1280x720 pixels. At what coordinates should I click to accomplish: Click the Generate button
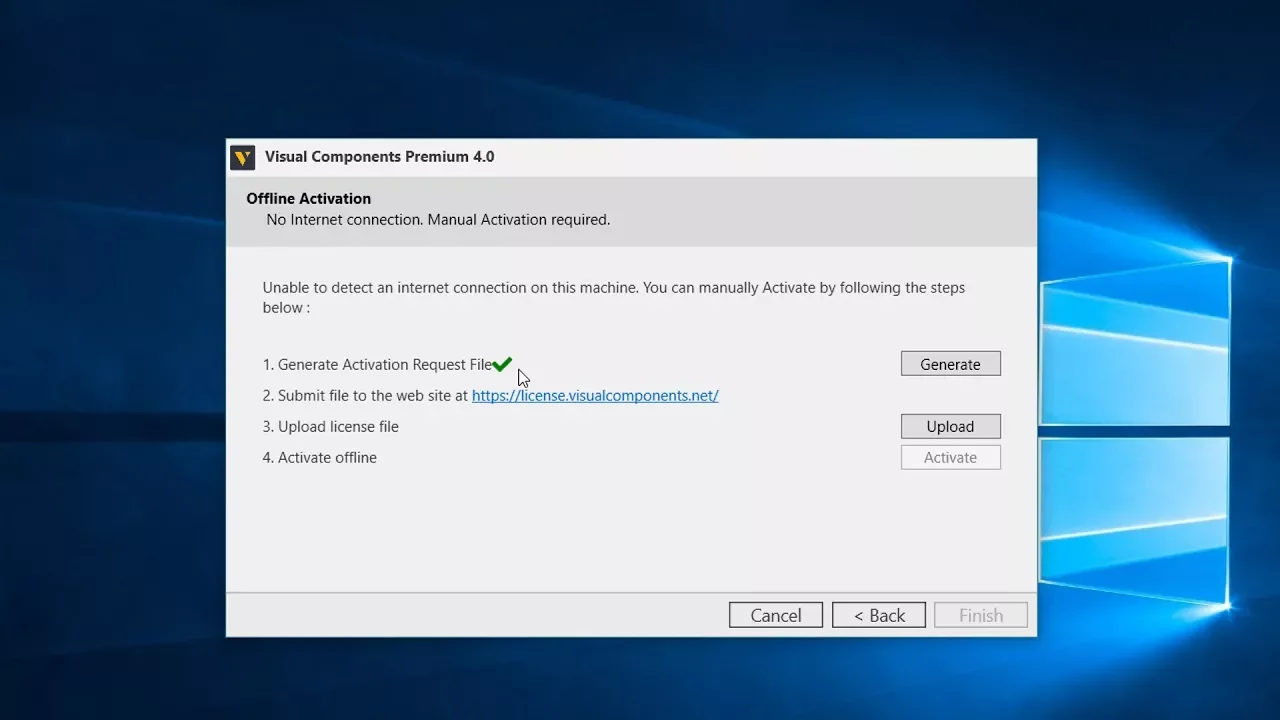[950, 364]
